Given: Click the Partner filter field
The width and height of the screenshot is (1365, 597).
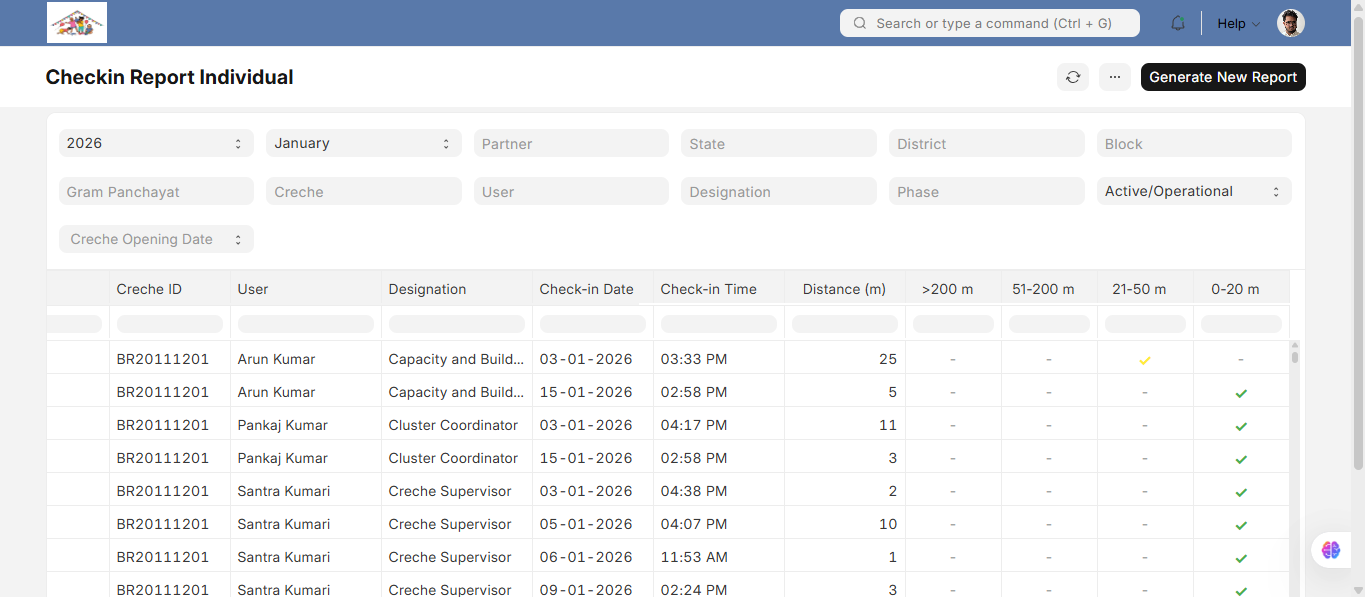Looking at the screenshot, I should 571,143.
